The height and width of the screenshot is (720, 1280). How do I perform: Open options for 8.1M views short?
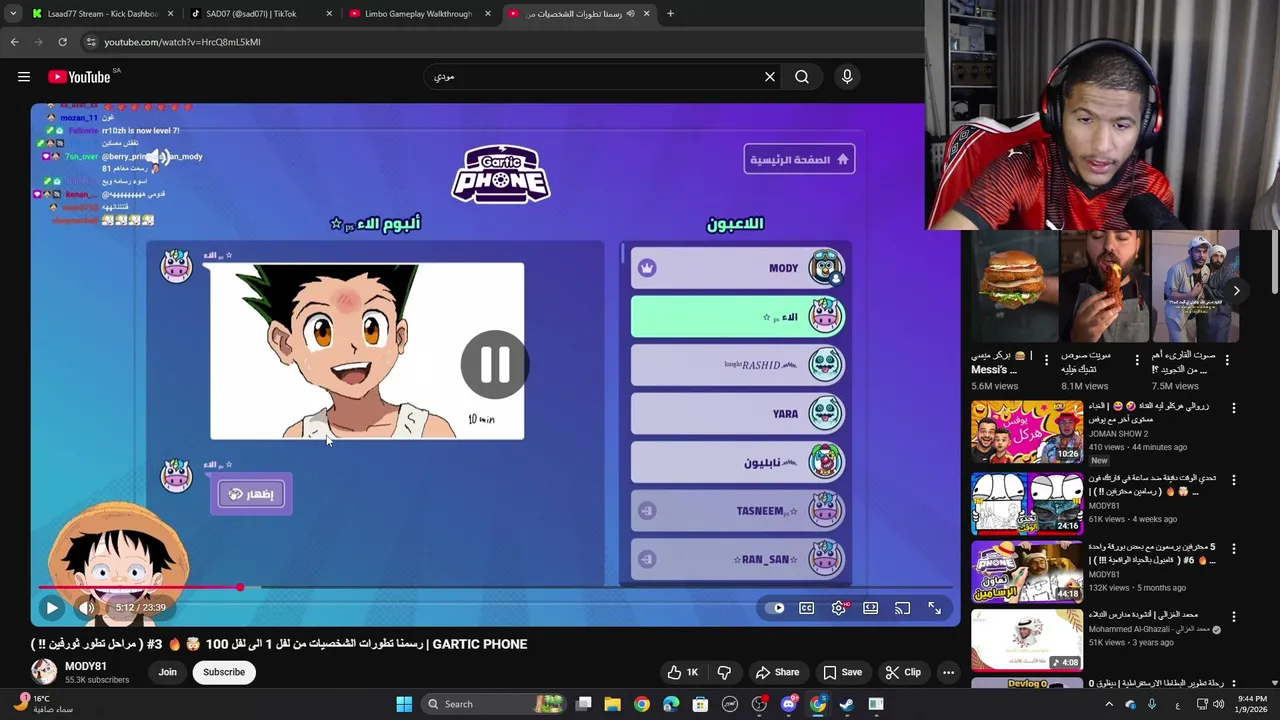[x=1137, y=360]
